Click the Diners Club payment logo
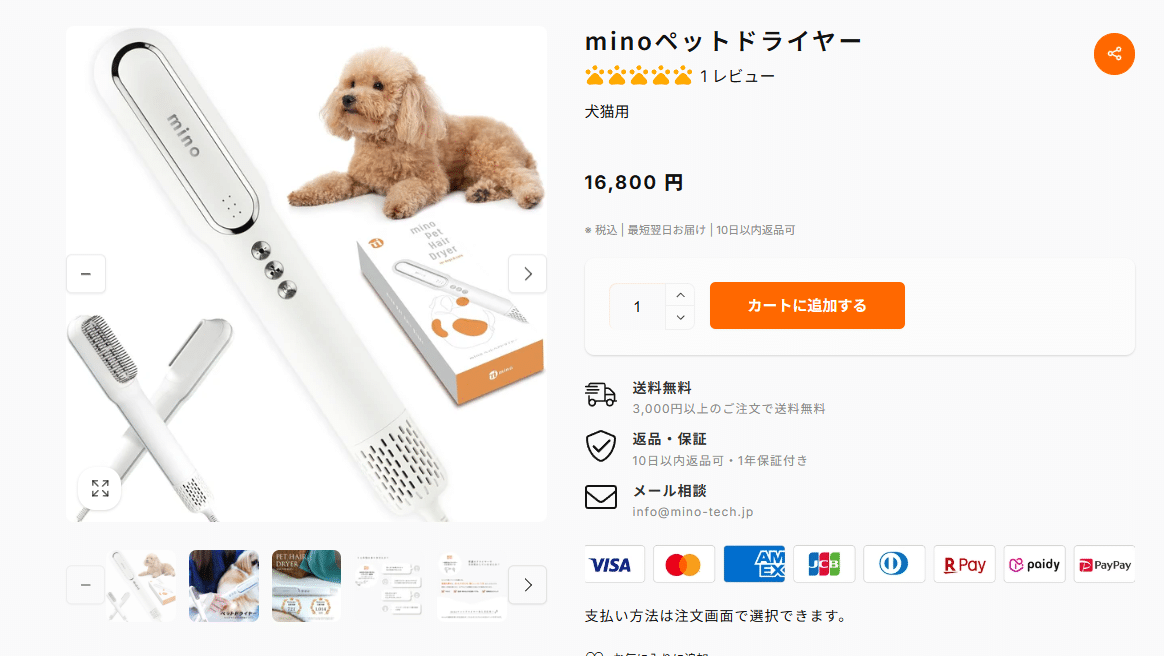 coord(894,565)
